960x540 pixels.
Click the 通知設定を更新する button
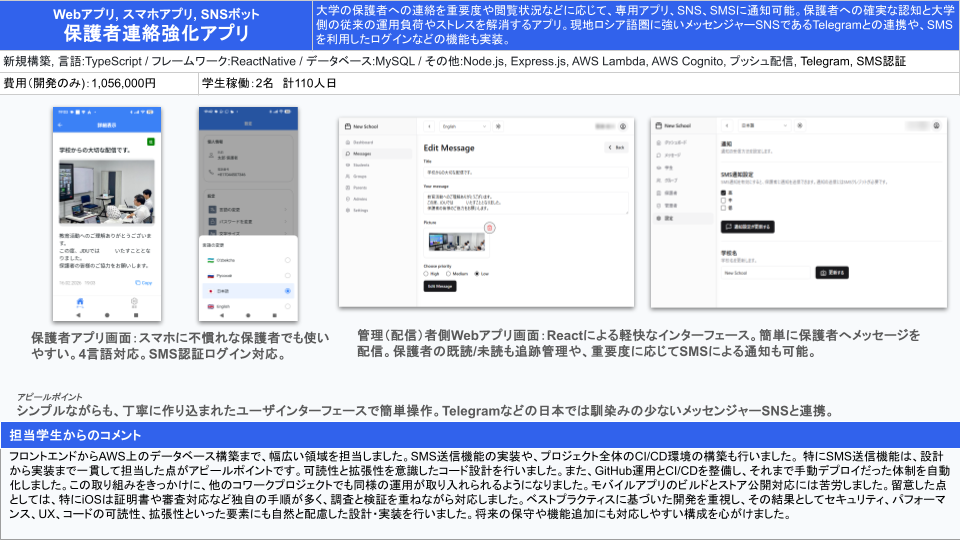[748, 227]
